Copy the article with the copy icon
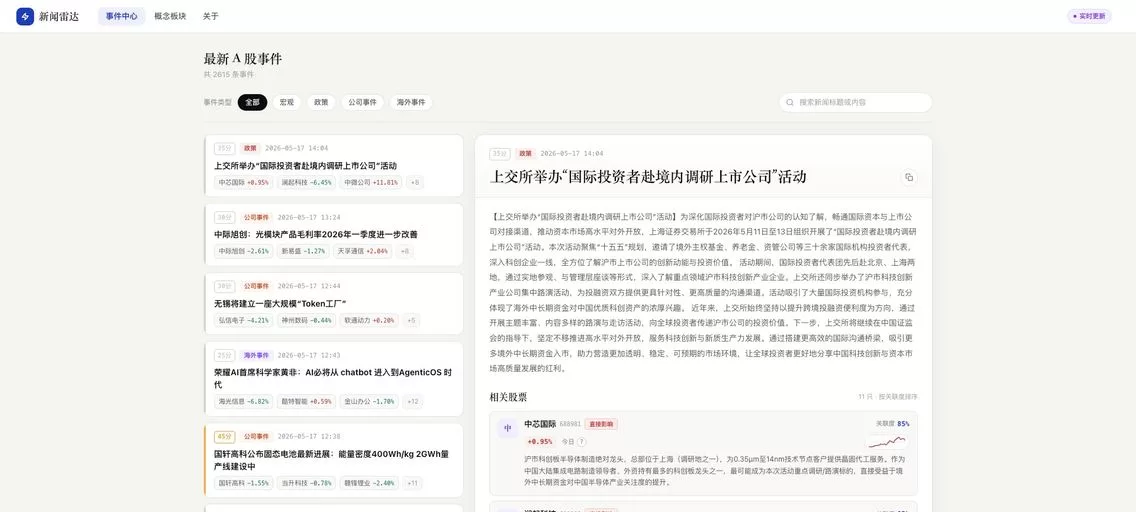 pyautogui.click(x=909, y=177)
